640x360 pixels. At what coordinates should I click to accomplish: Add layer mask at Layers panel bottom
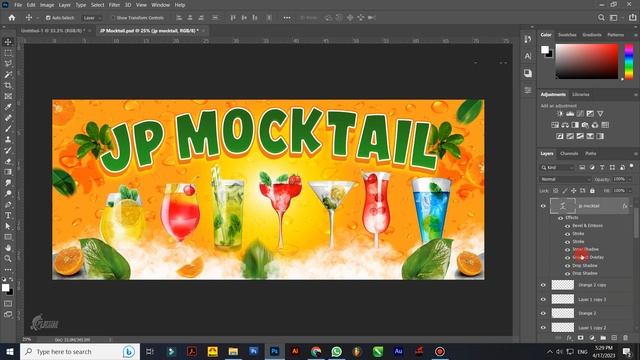point(580,338)
